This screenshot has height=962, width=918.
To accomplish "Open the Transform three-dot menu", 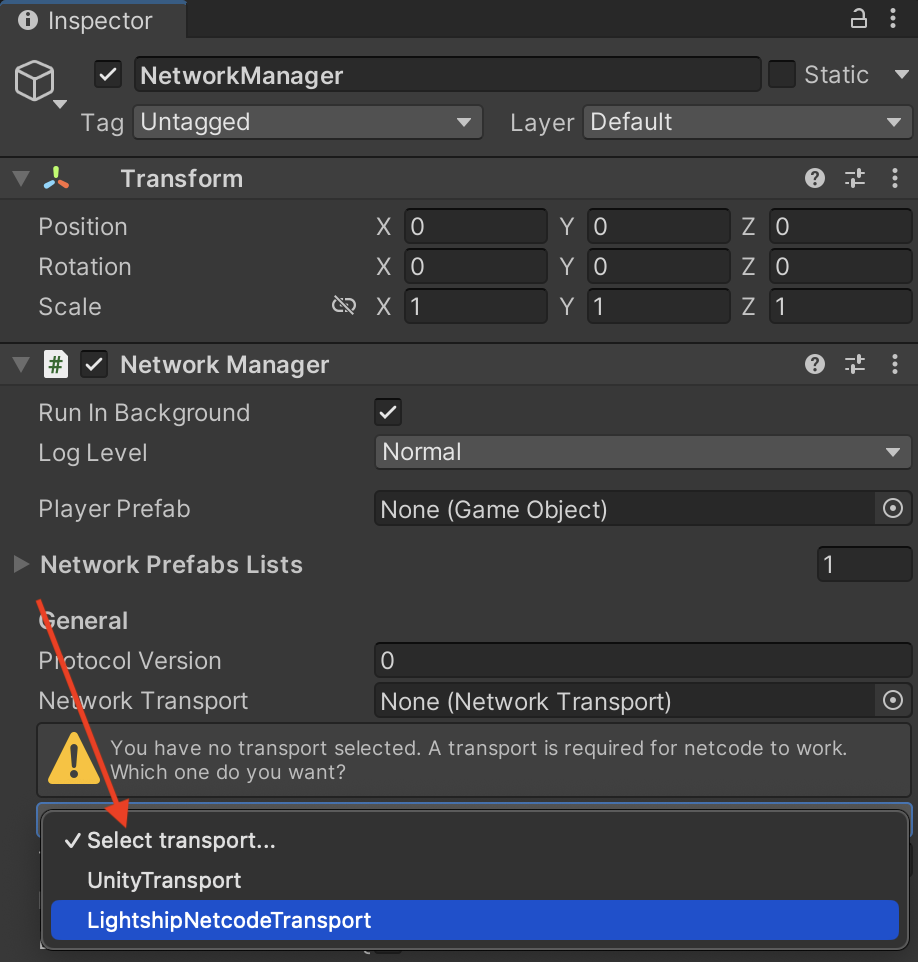I will tap(895, 178).
